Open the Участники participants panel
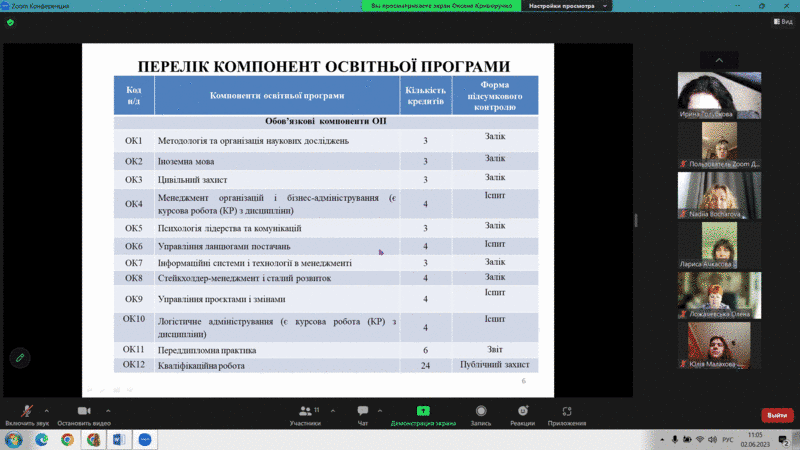Screen dimensions: 800x450 coord(305,415)
